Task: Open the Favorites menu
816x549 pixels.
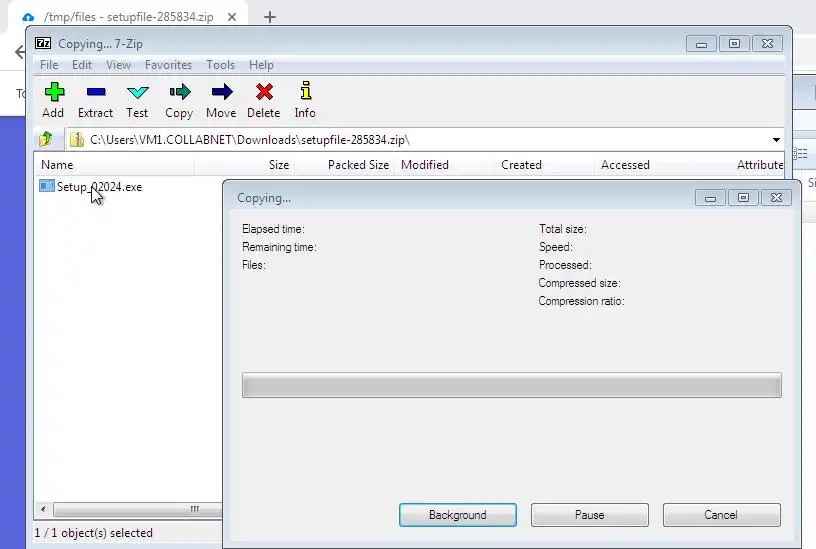Action: 169,65
